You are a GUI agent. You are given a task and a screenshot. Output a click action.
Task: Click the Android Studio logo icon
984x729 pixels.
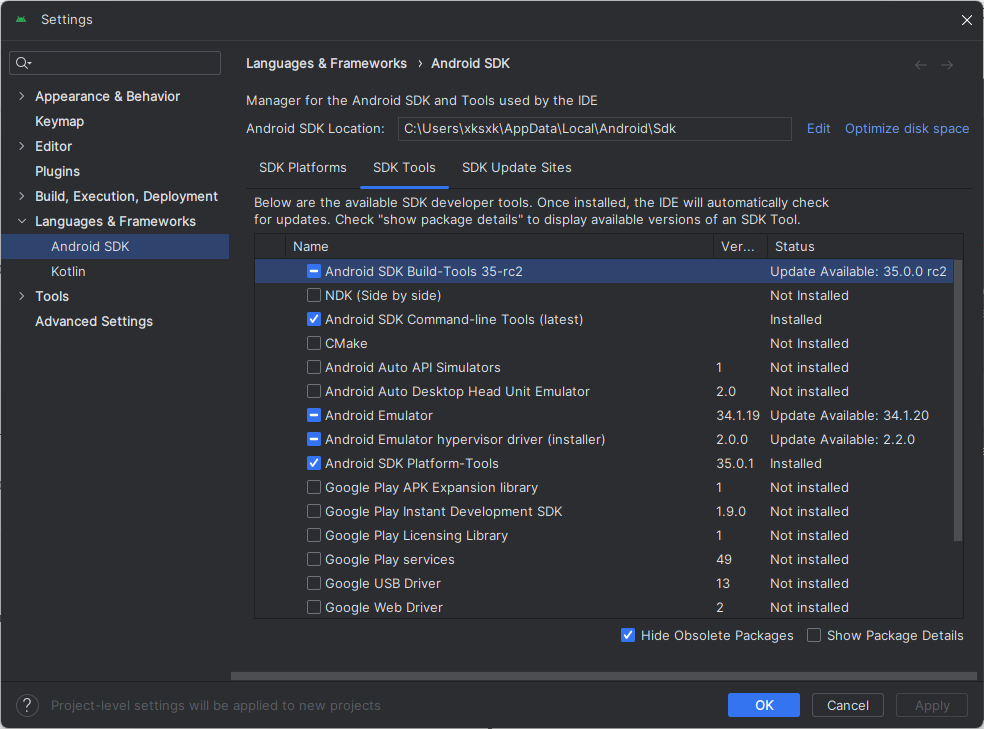tap(21, 19)
